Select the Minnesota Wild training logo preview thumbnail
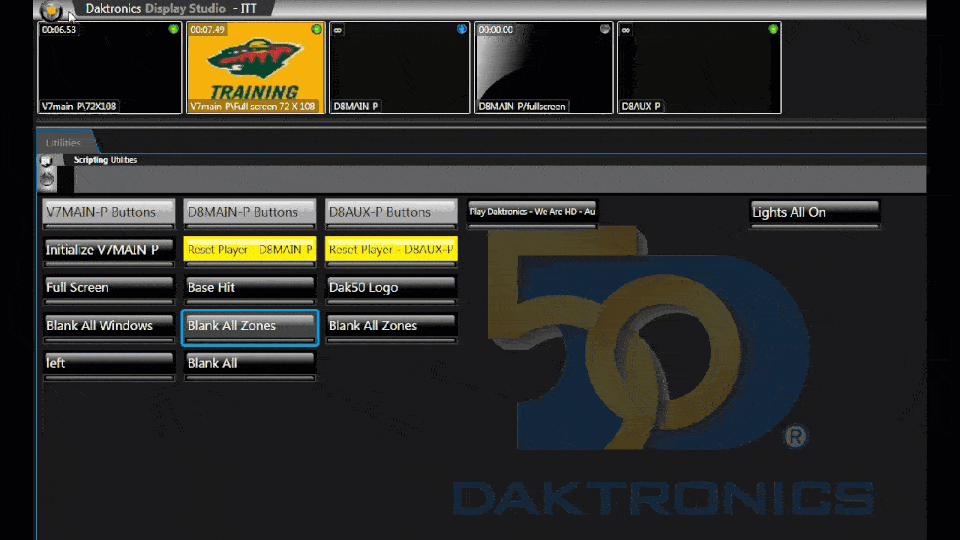The width and height of the screenshot is (960, 540). pos(255,68)
